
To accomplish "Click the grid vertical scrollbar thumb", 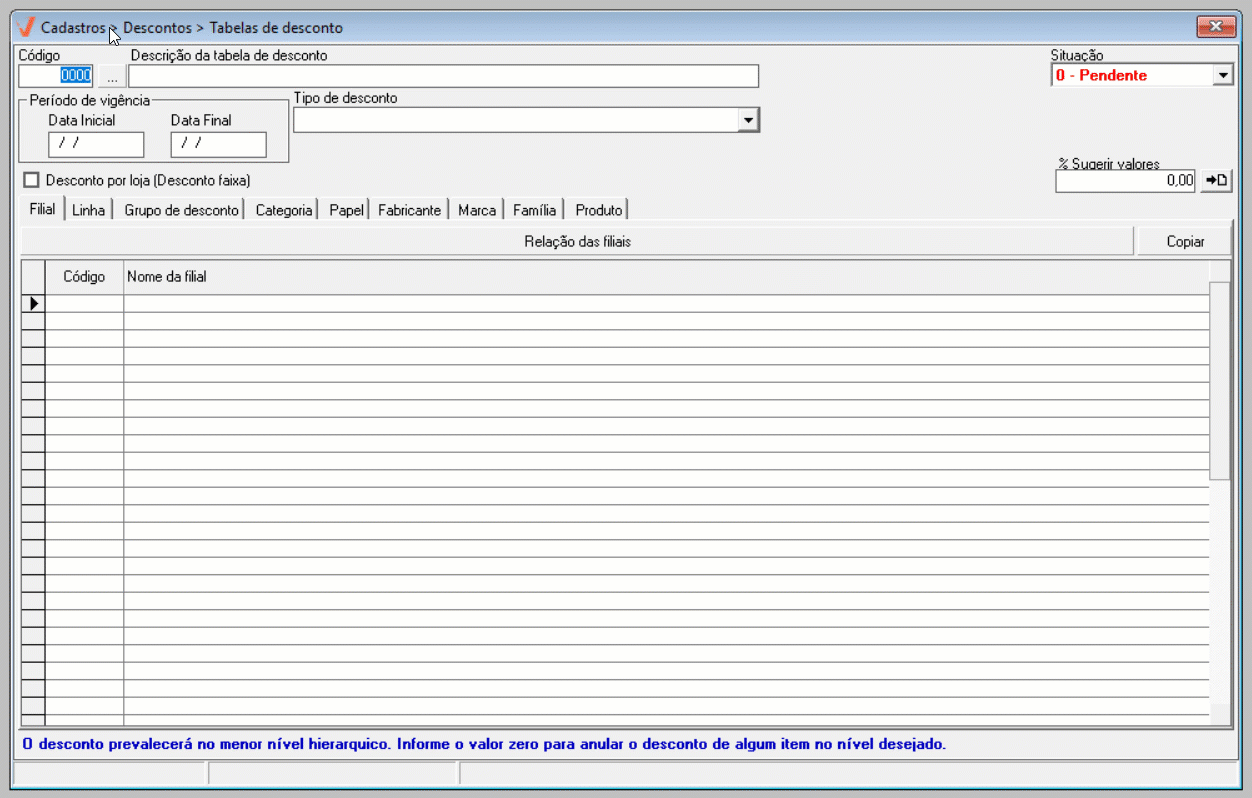I will click(1220, 380).
